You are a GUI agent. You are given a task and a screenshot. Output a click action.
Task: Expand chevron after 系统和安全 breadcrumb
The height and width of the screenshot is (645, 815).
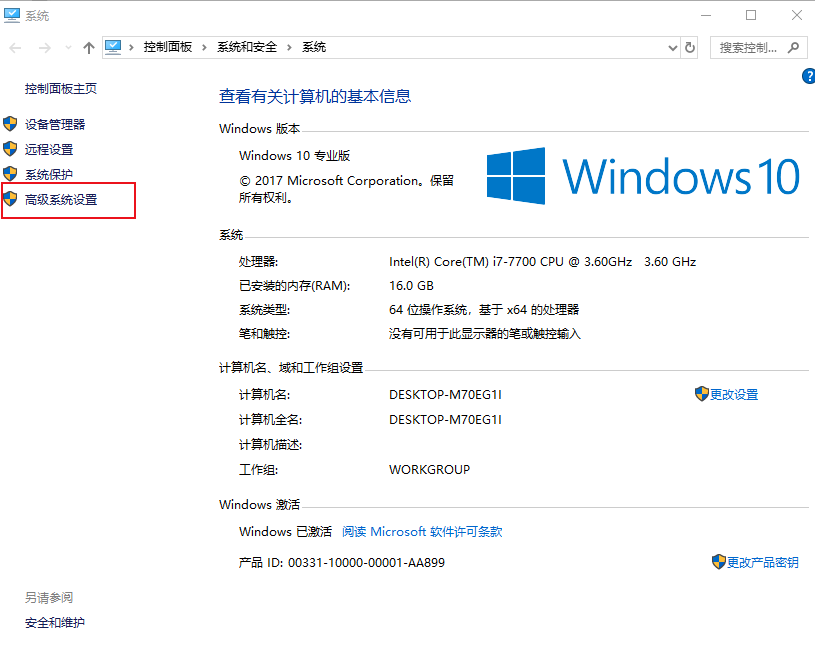tap(290, 48)
